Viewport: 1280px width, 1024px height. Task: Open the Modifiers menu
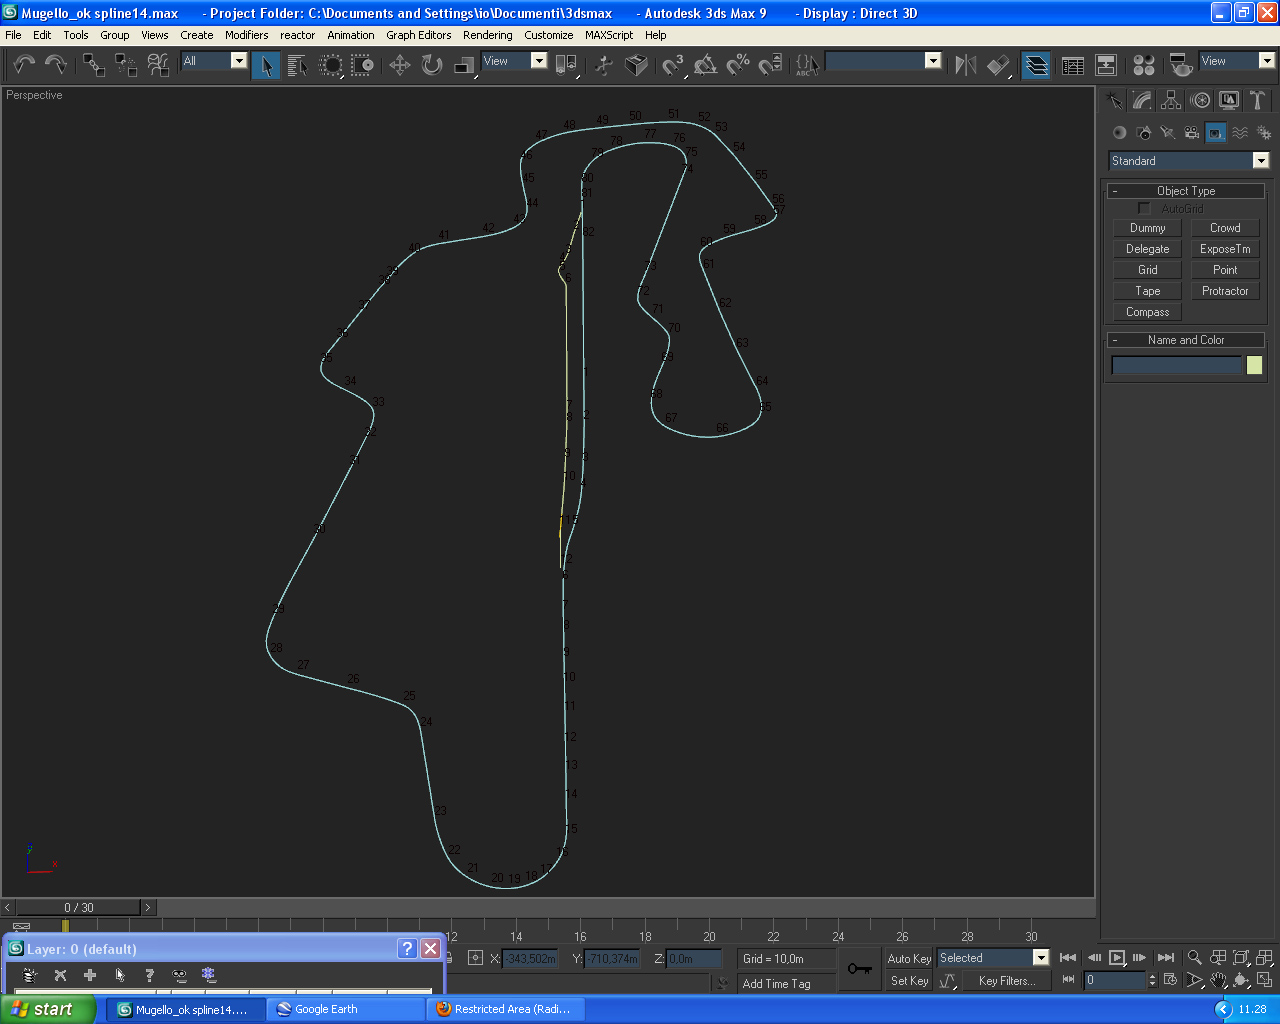[x=246, y=35]
